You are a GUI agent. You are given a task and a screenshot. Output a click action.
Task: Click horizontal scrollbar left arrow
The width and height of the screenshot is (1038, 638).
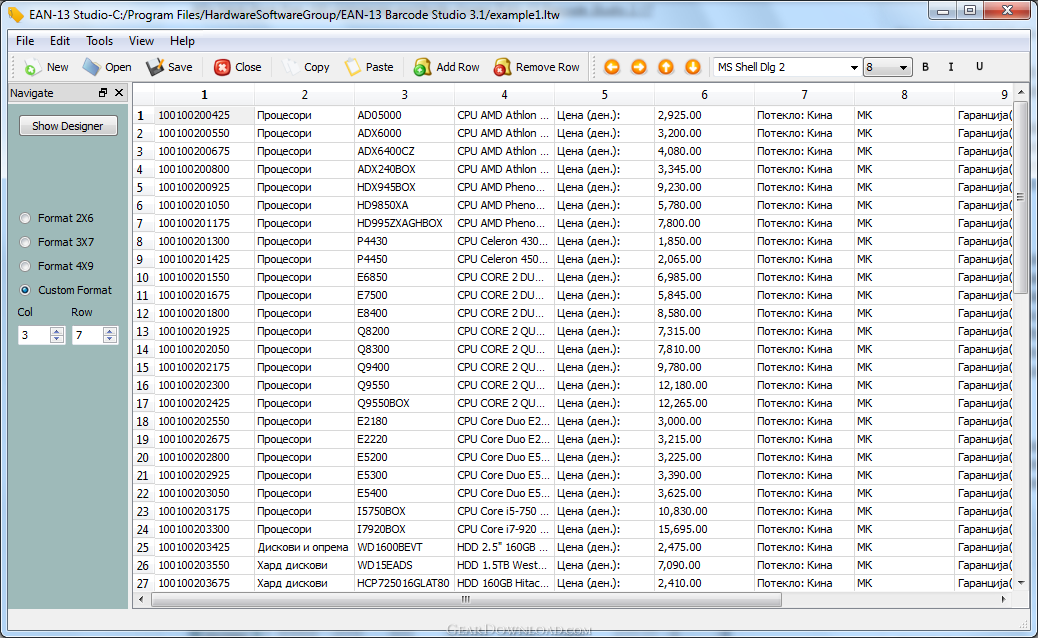click(141, 599)
